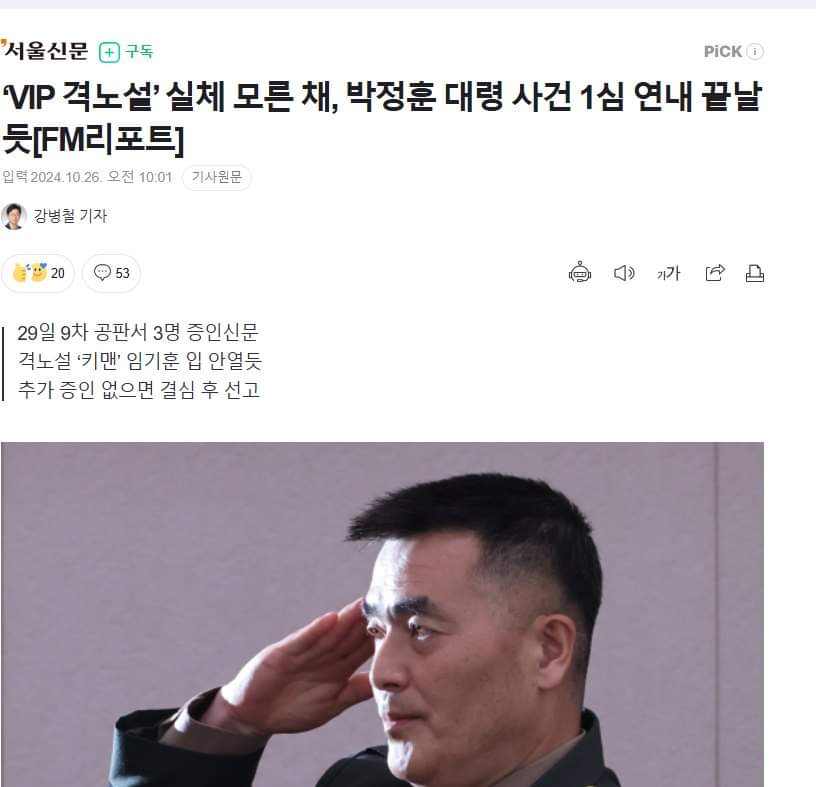This screenshot has width=816, height=787.
Task: Open the emoji reactions button showing 20
Action: 38,273
